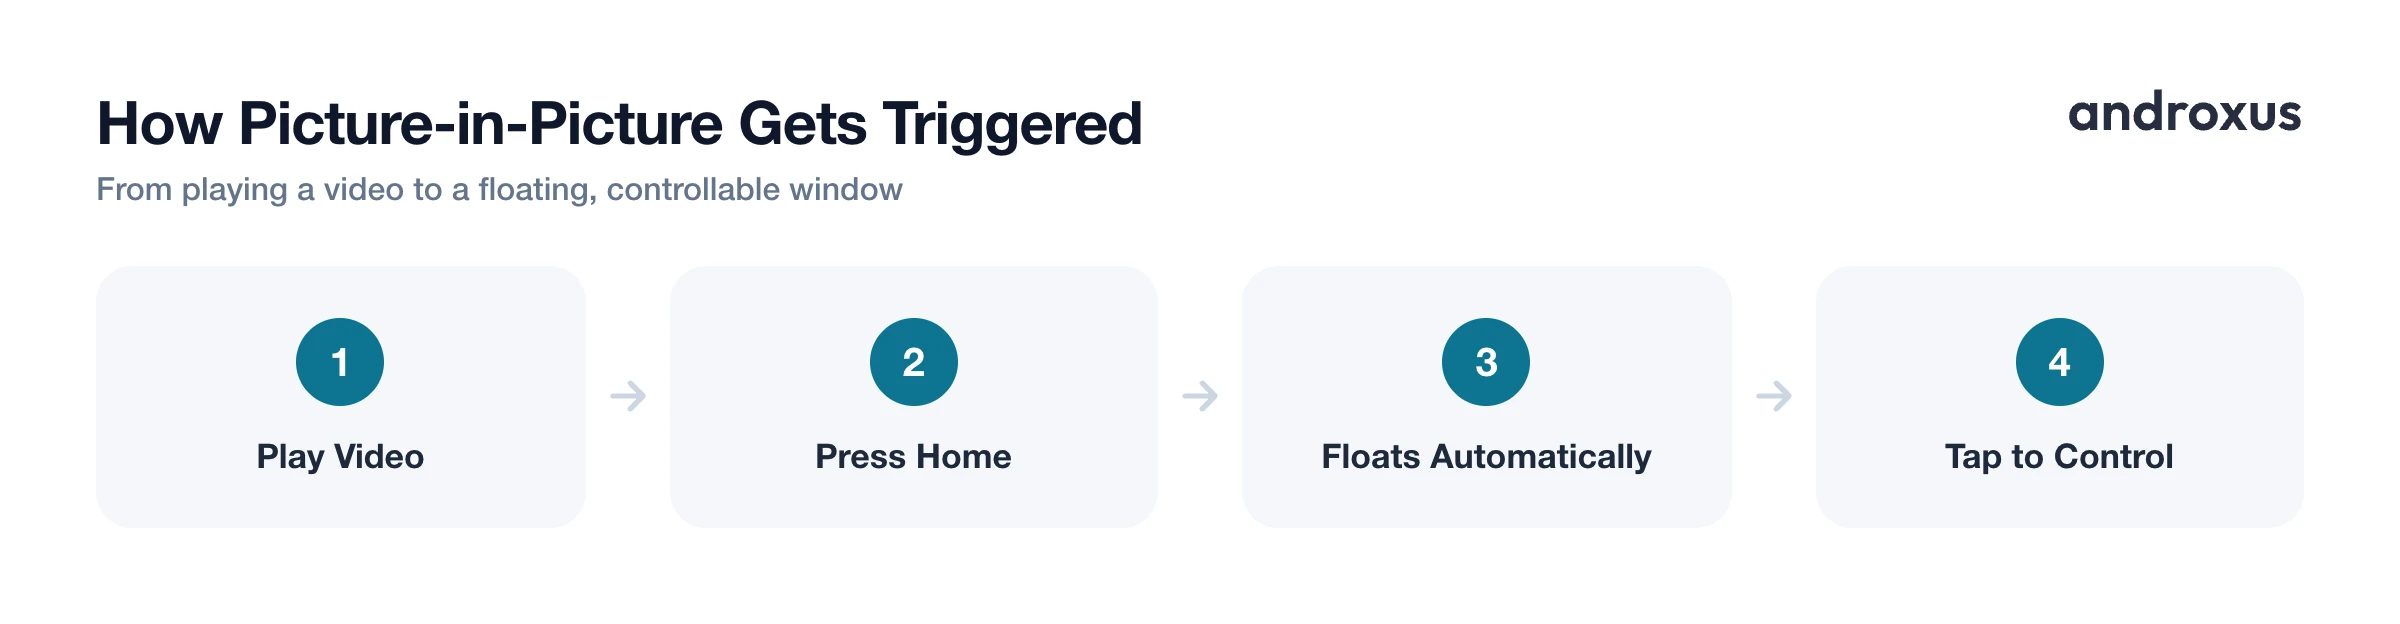Click arrow between Press Home and Floats Automatically
The image size is (2400, 624).
[1200, 396]
